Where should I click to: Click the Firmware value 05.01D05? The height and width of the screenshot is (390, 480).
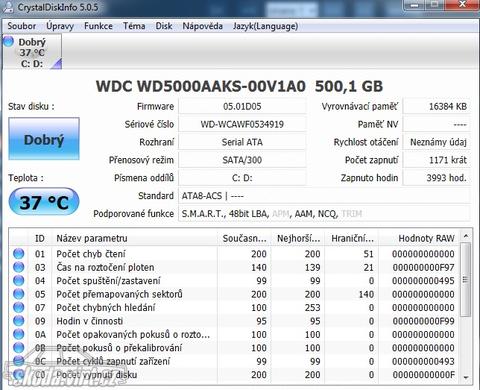point(242,106)
